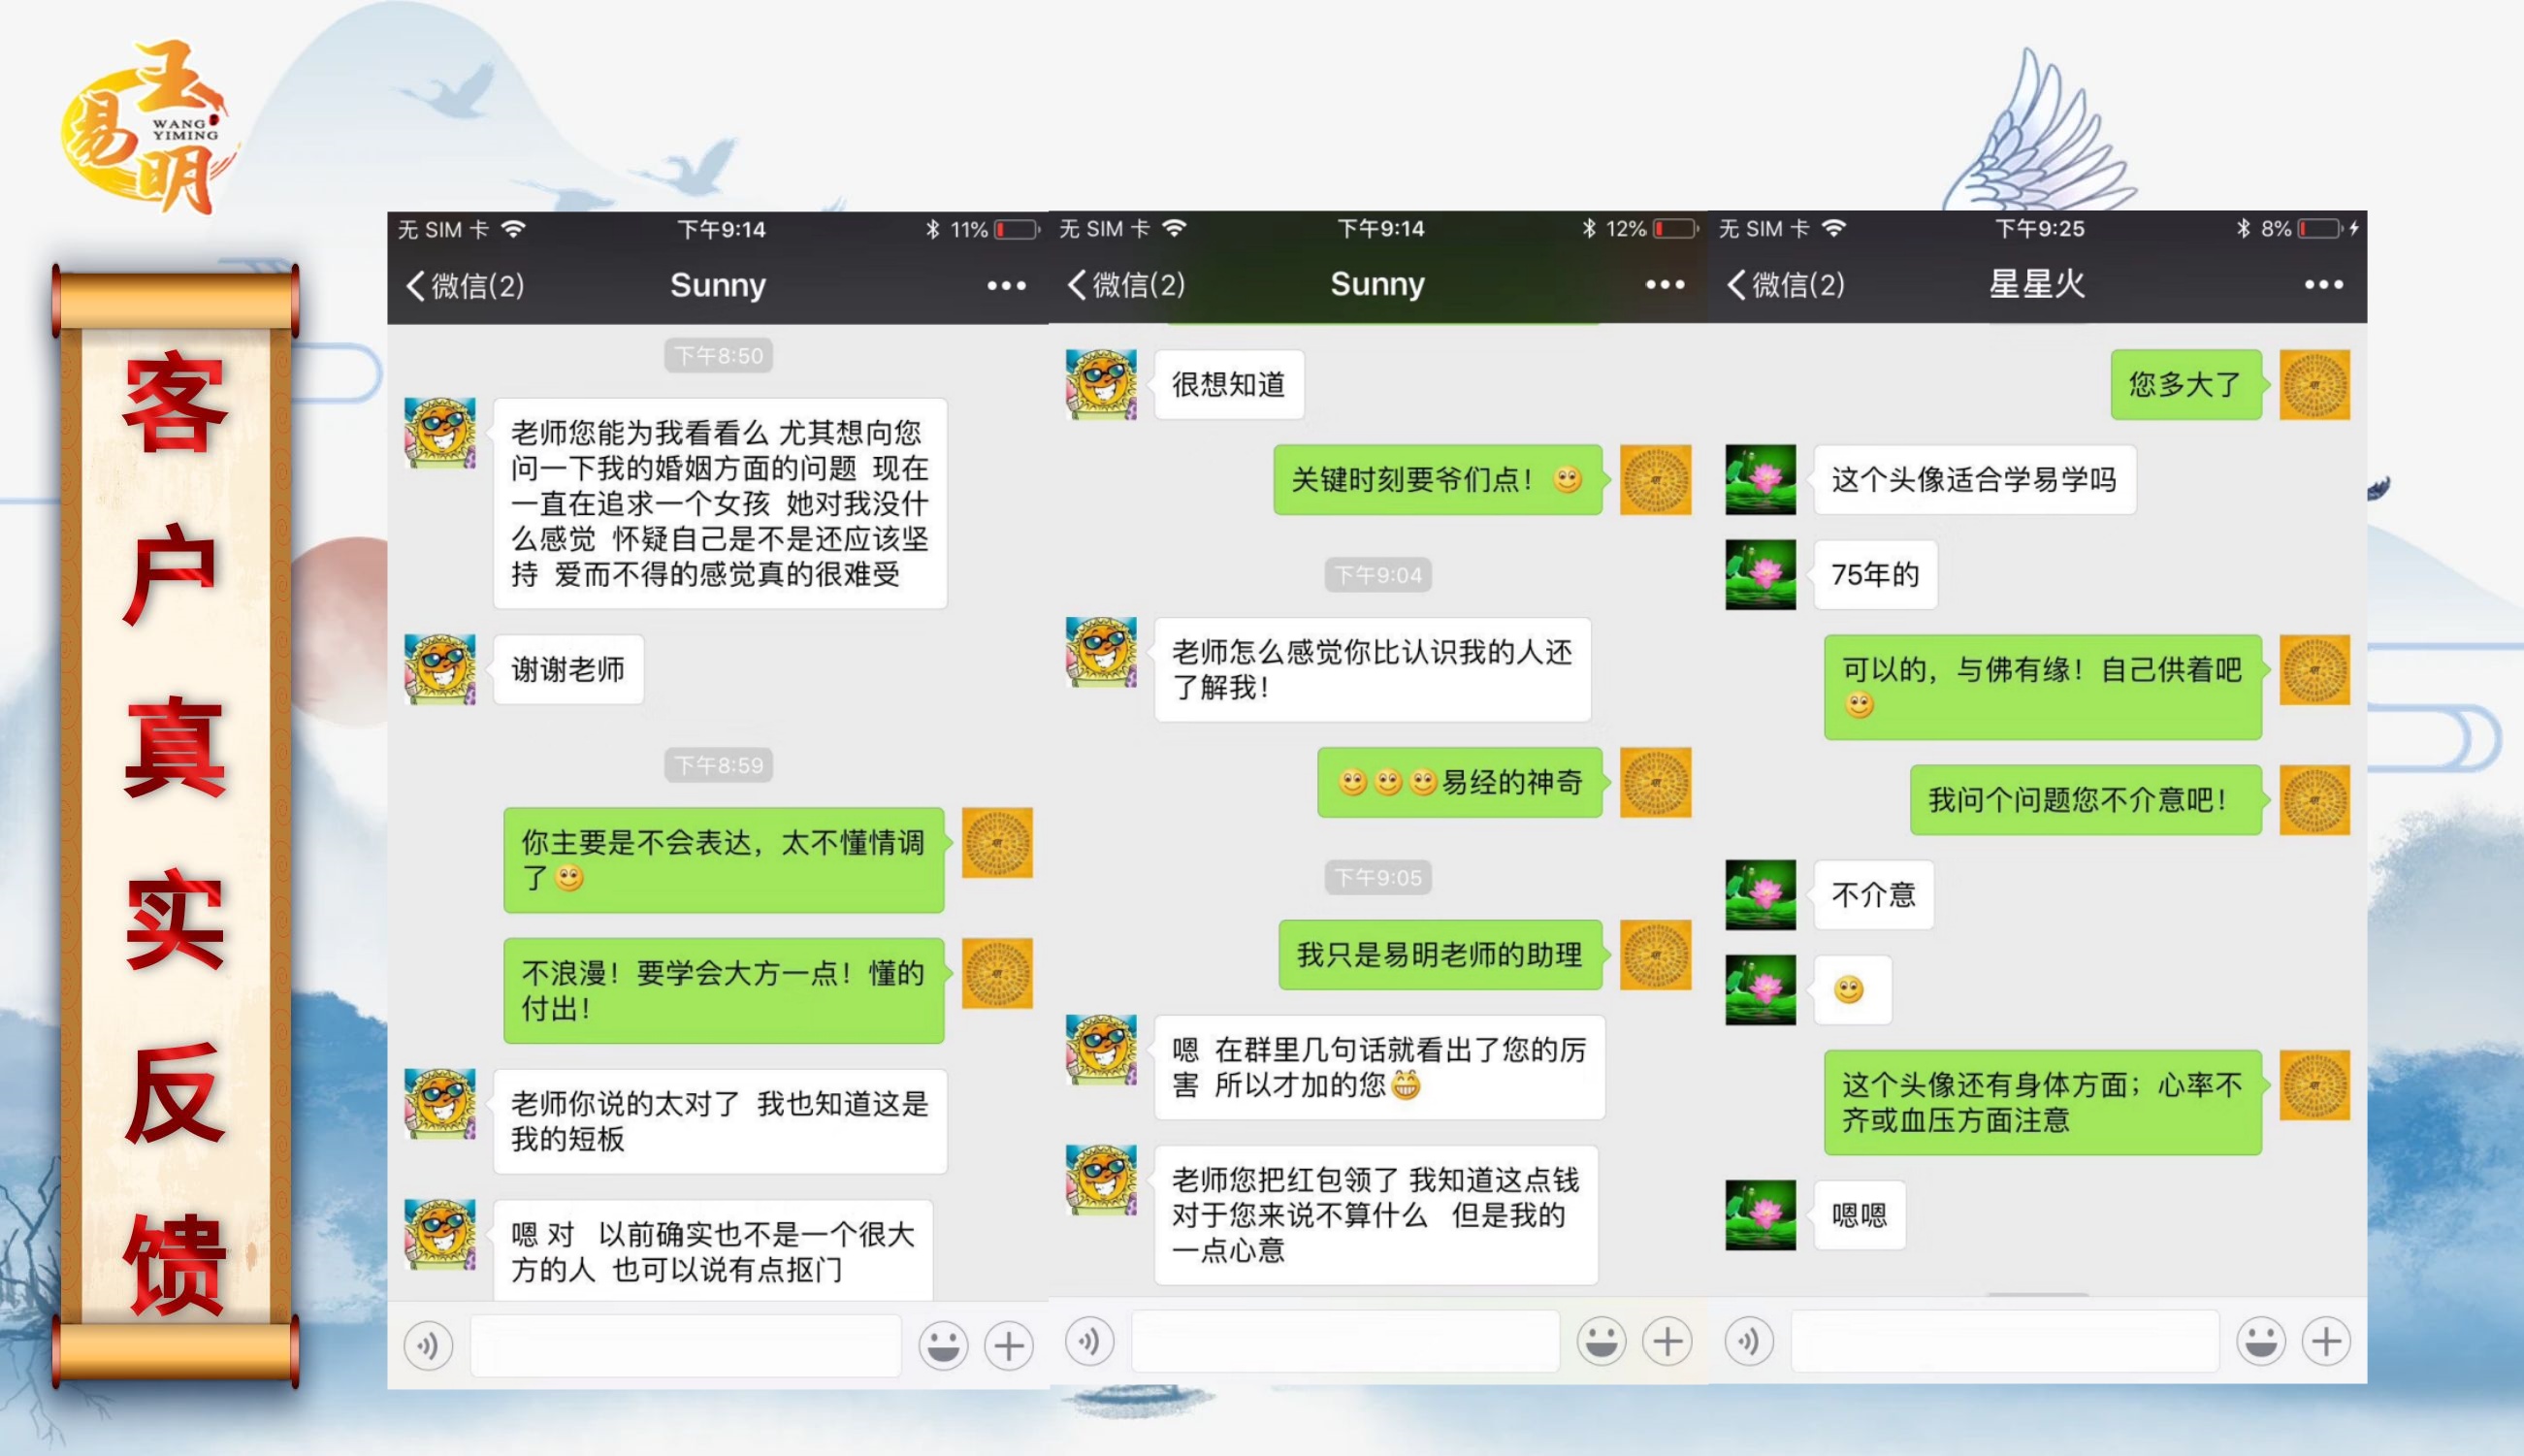Open emoji picker in second Sunny chat
This screenshot has width=2524, height=1456.
(x=1601, y=1341)
